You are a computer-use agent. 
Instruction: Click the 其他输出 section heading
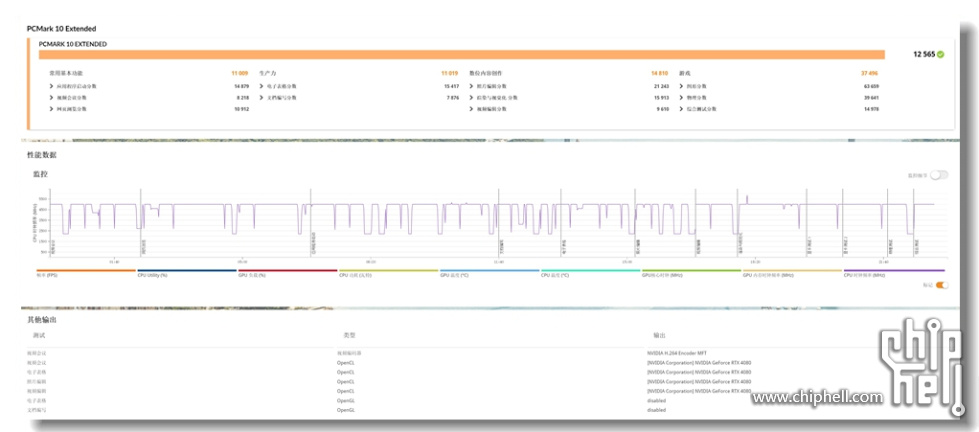click(x=42, y=320)
